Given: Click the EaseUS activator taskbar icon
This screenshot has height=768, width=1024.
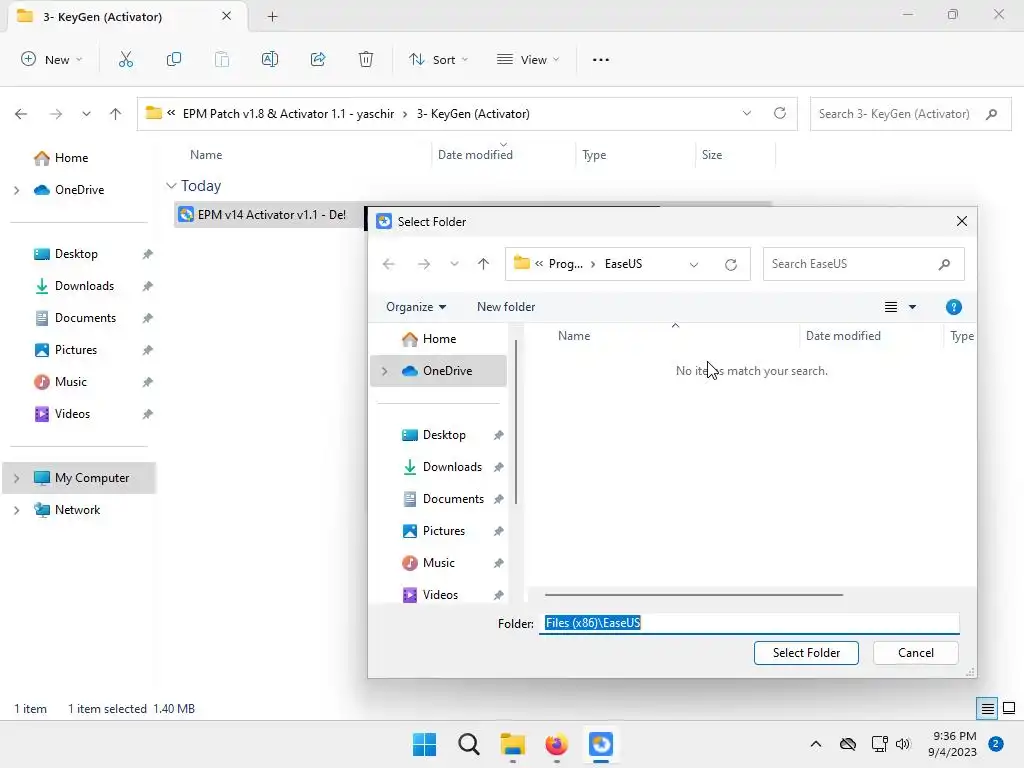Looking at the screenshot, I should point(601,744).
